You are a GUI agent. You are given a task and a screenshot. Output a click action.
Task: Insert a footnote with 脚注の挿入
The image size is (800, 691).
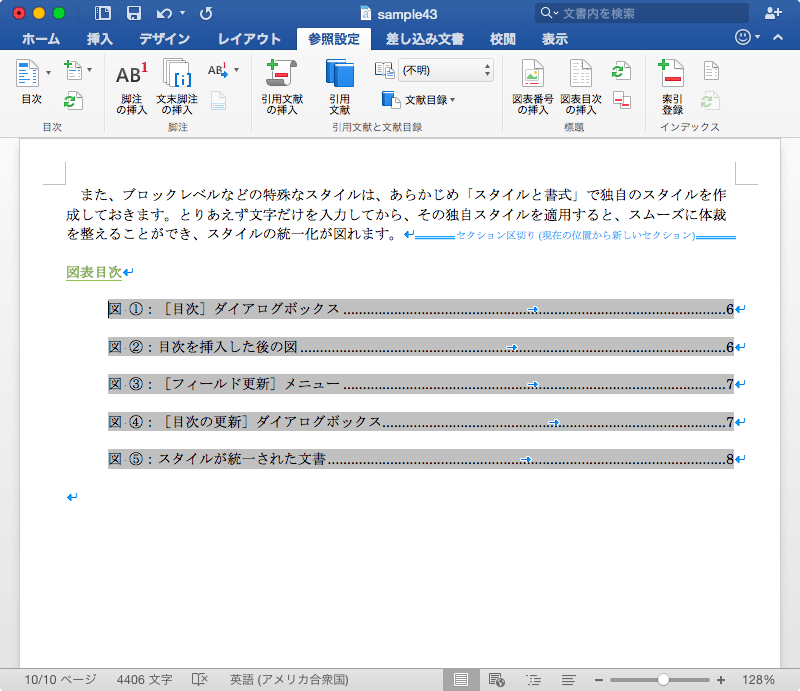coord(132,87)
